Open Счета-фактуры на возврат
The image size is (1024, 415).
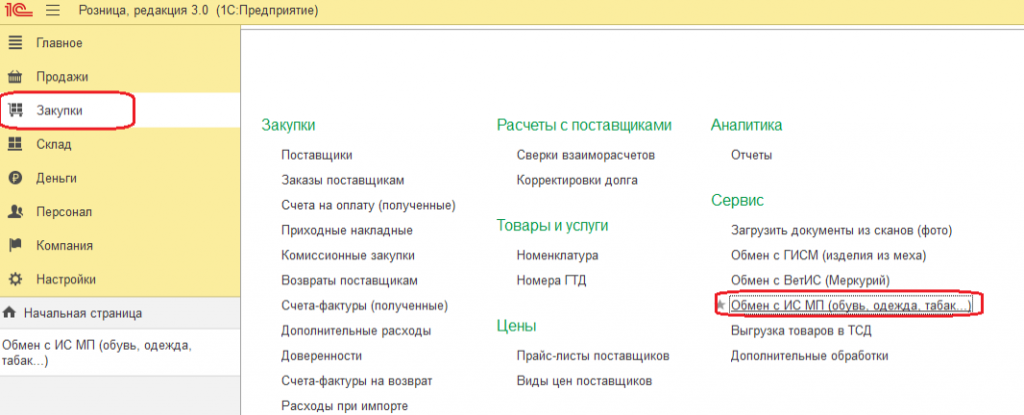357,380
